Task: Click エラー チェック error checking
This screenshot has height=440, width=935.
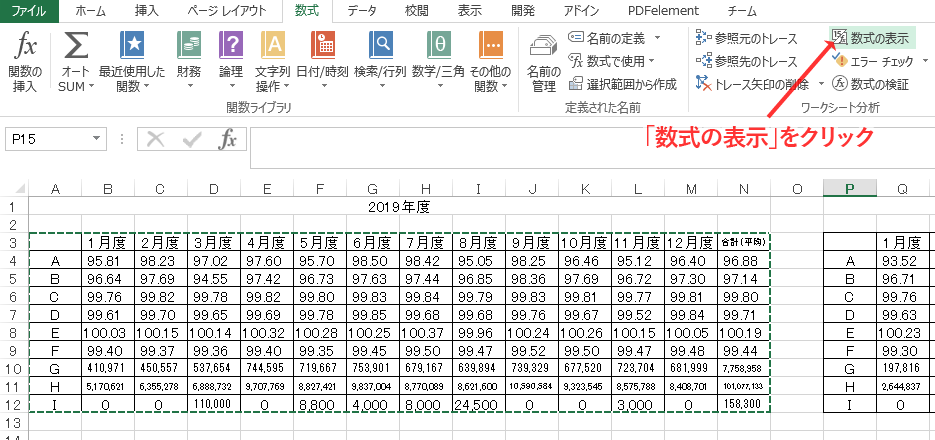Action: click(873, 61)
